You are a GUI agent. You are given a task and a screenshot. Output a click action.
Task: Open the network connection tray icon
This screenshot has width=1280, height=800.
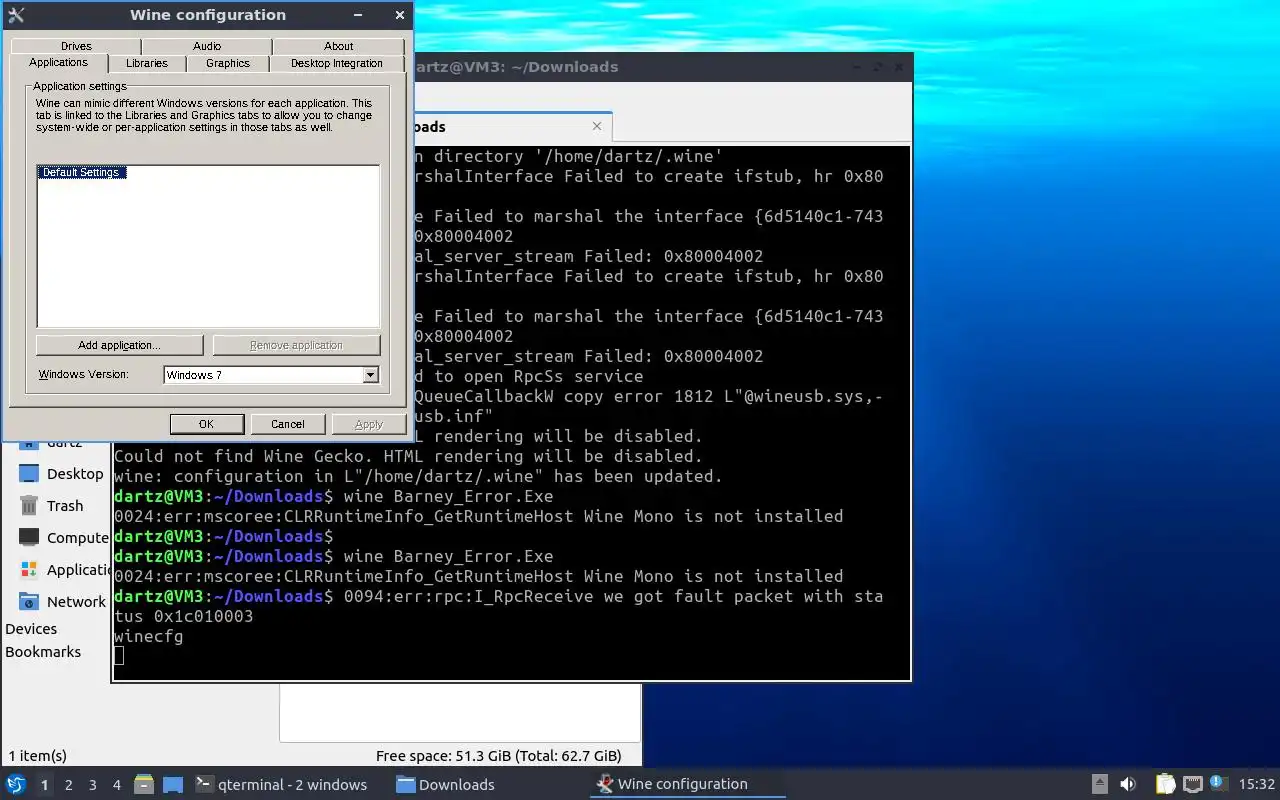[1192, 784]
